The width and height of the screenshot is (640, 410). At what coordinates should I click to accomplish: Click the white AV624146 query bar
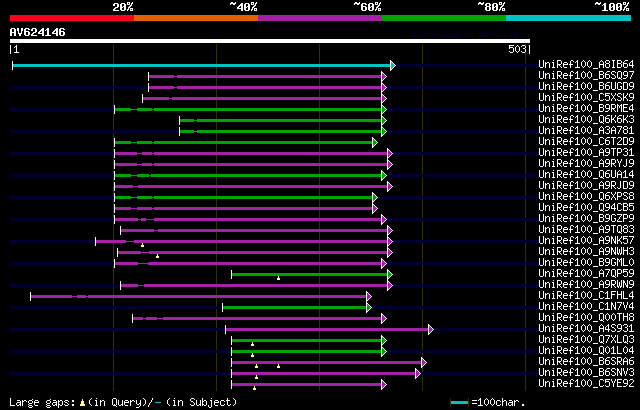270,41
